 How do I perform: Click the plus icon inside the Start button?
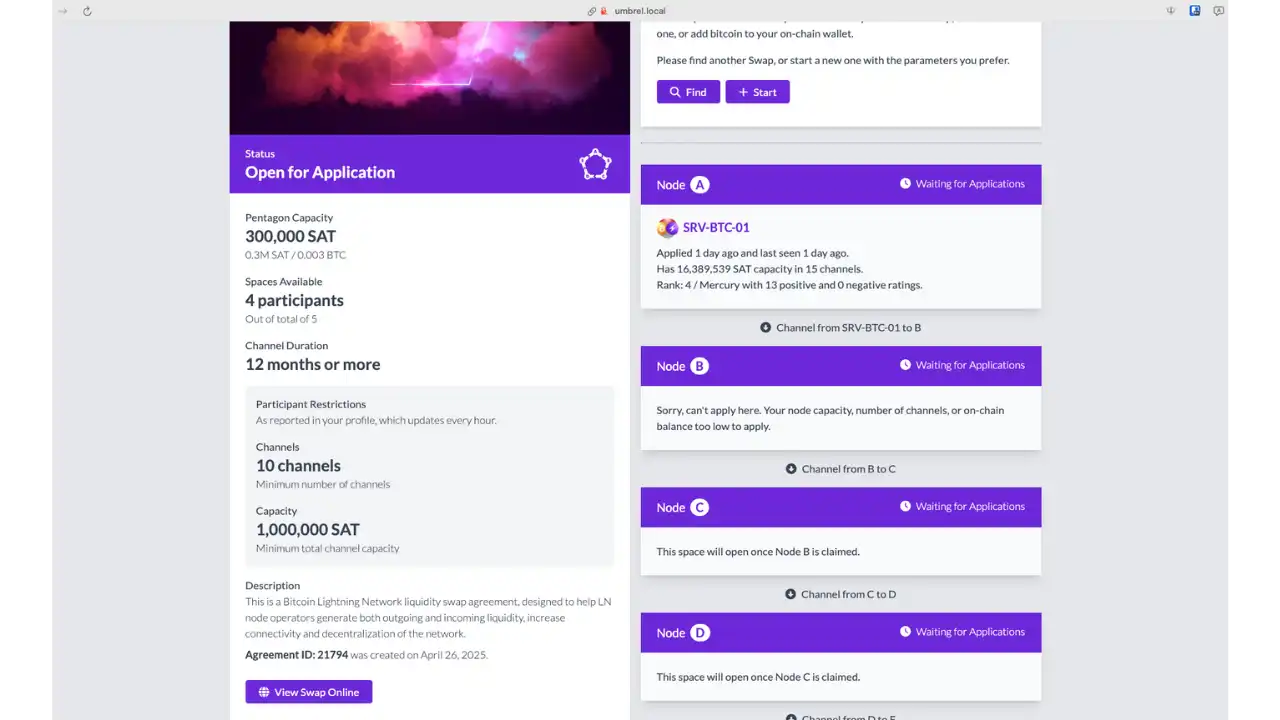[x=745, y=92]
